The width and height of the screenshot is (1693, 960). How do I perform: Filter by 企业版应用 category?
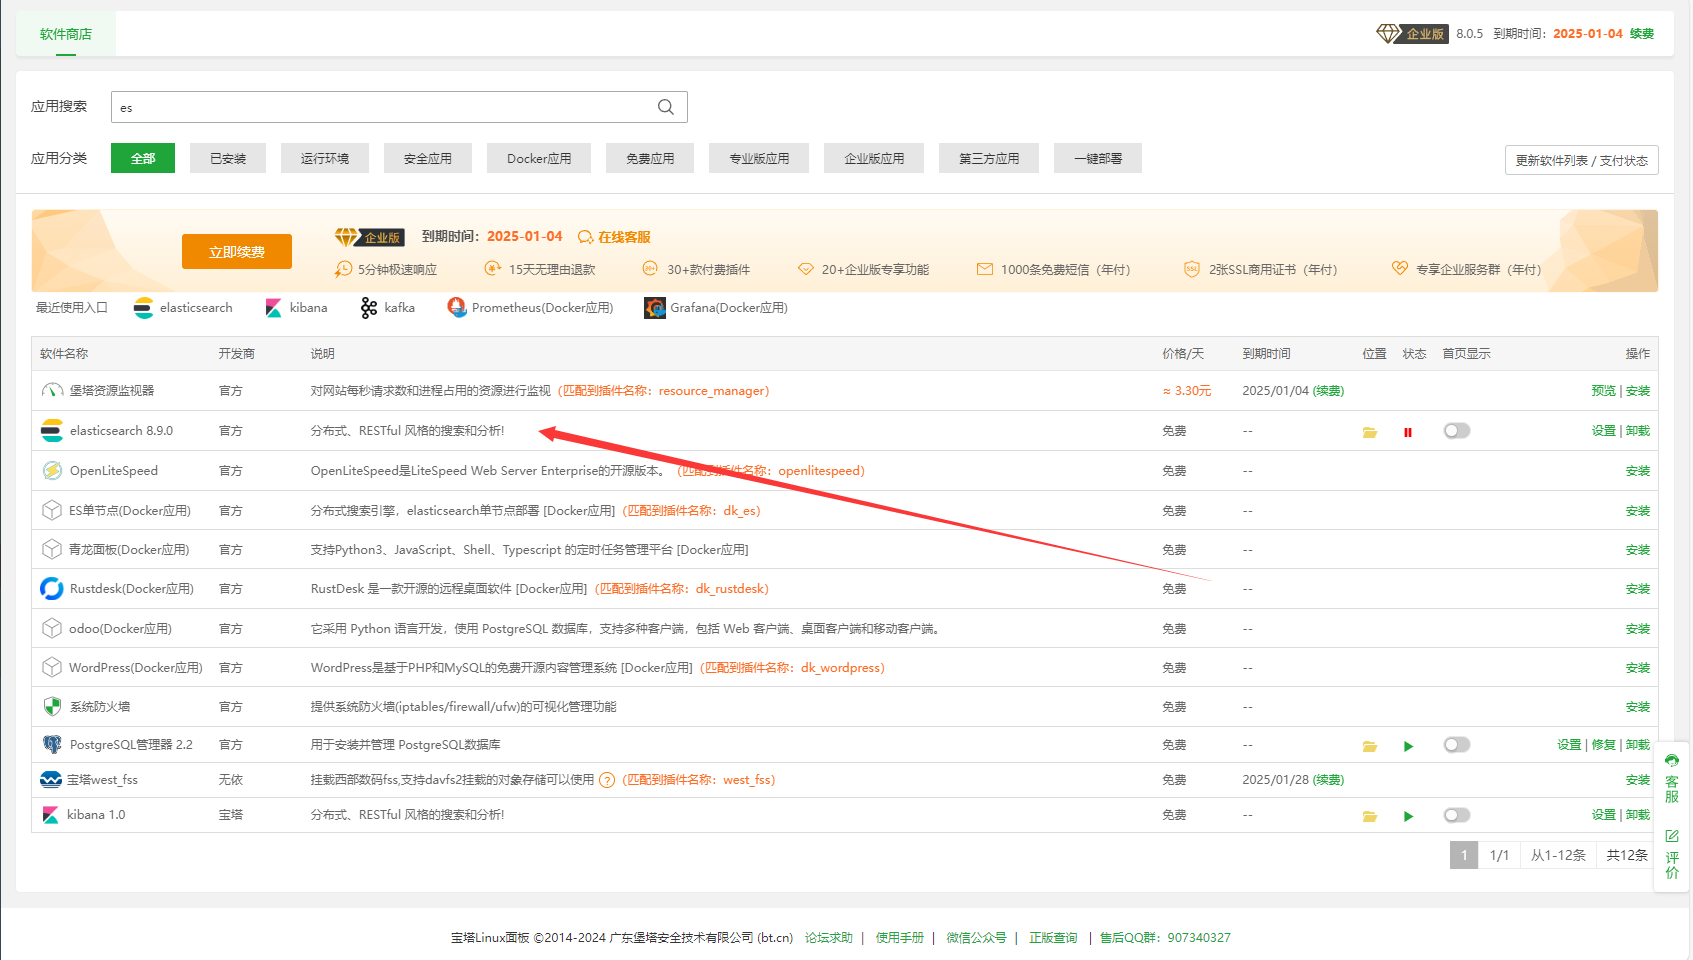click(874, 158)
